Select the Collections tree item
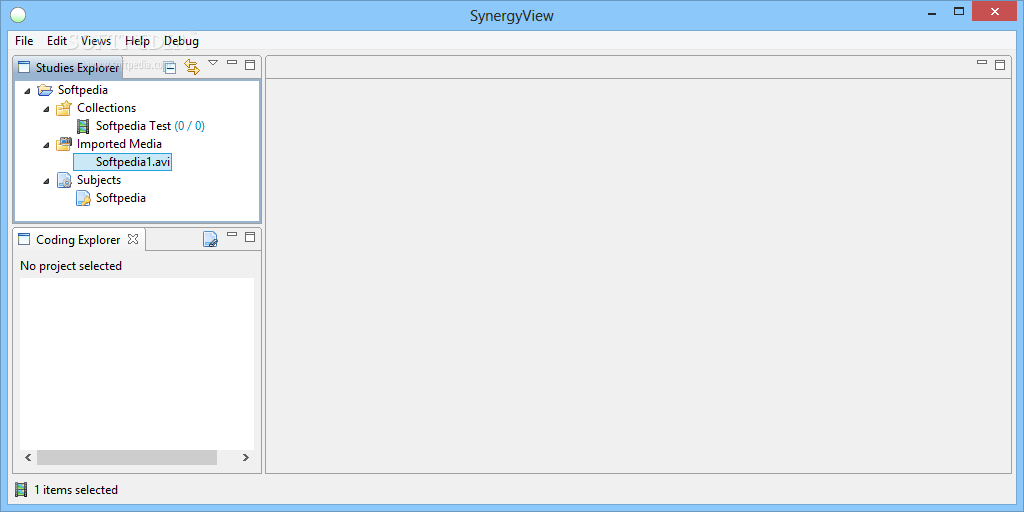 [x=106, y=108]
